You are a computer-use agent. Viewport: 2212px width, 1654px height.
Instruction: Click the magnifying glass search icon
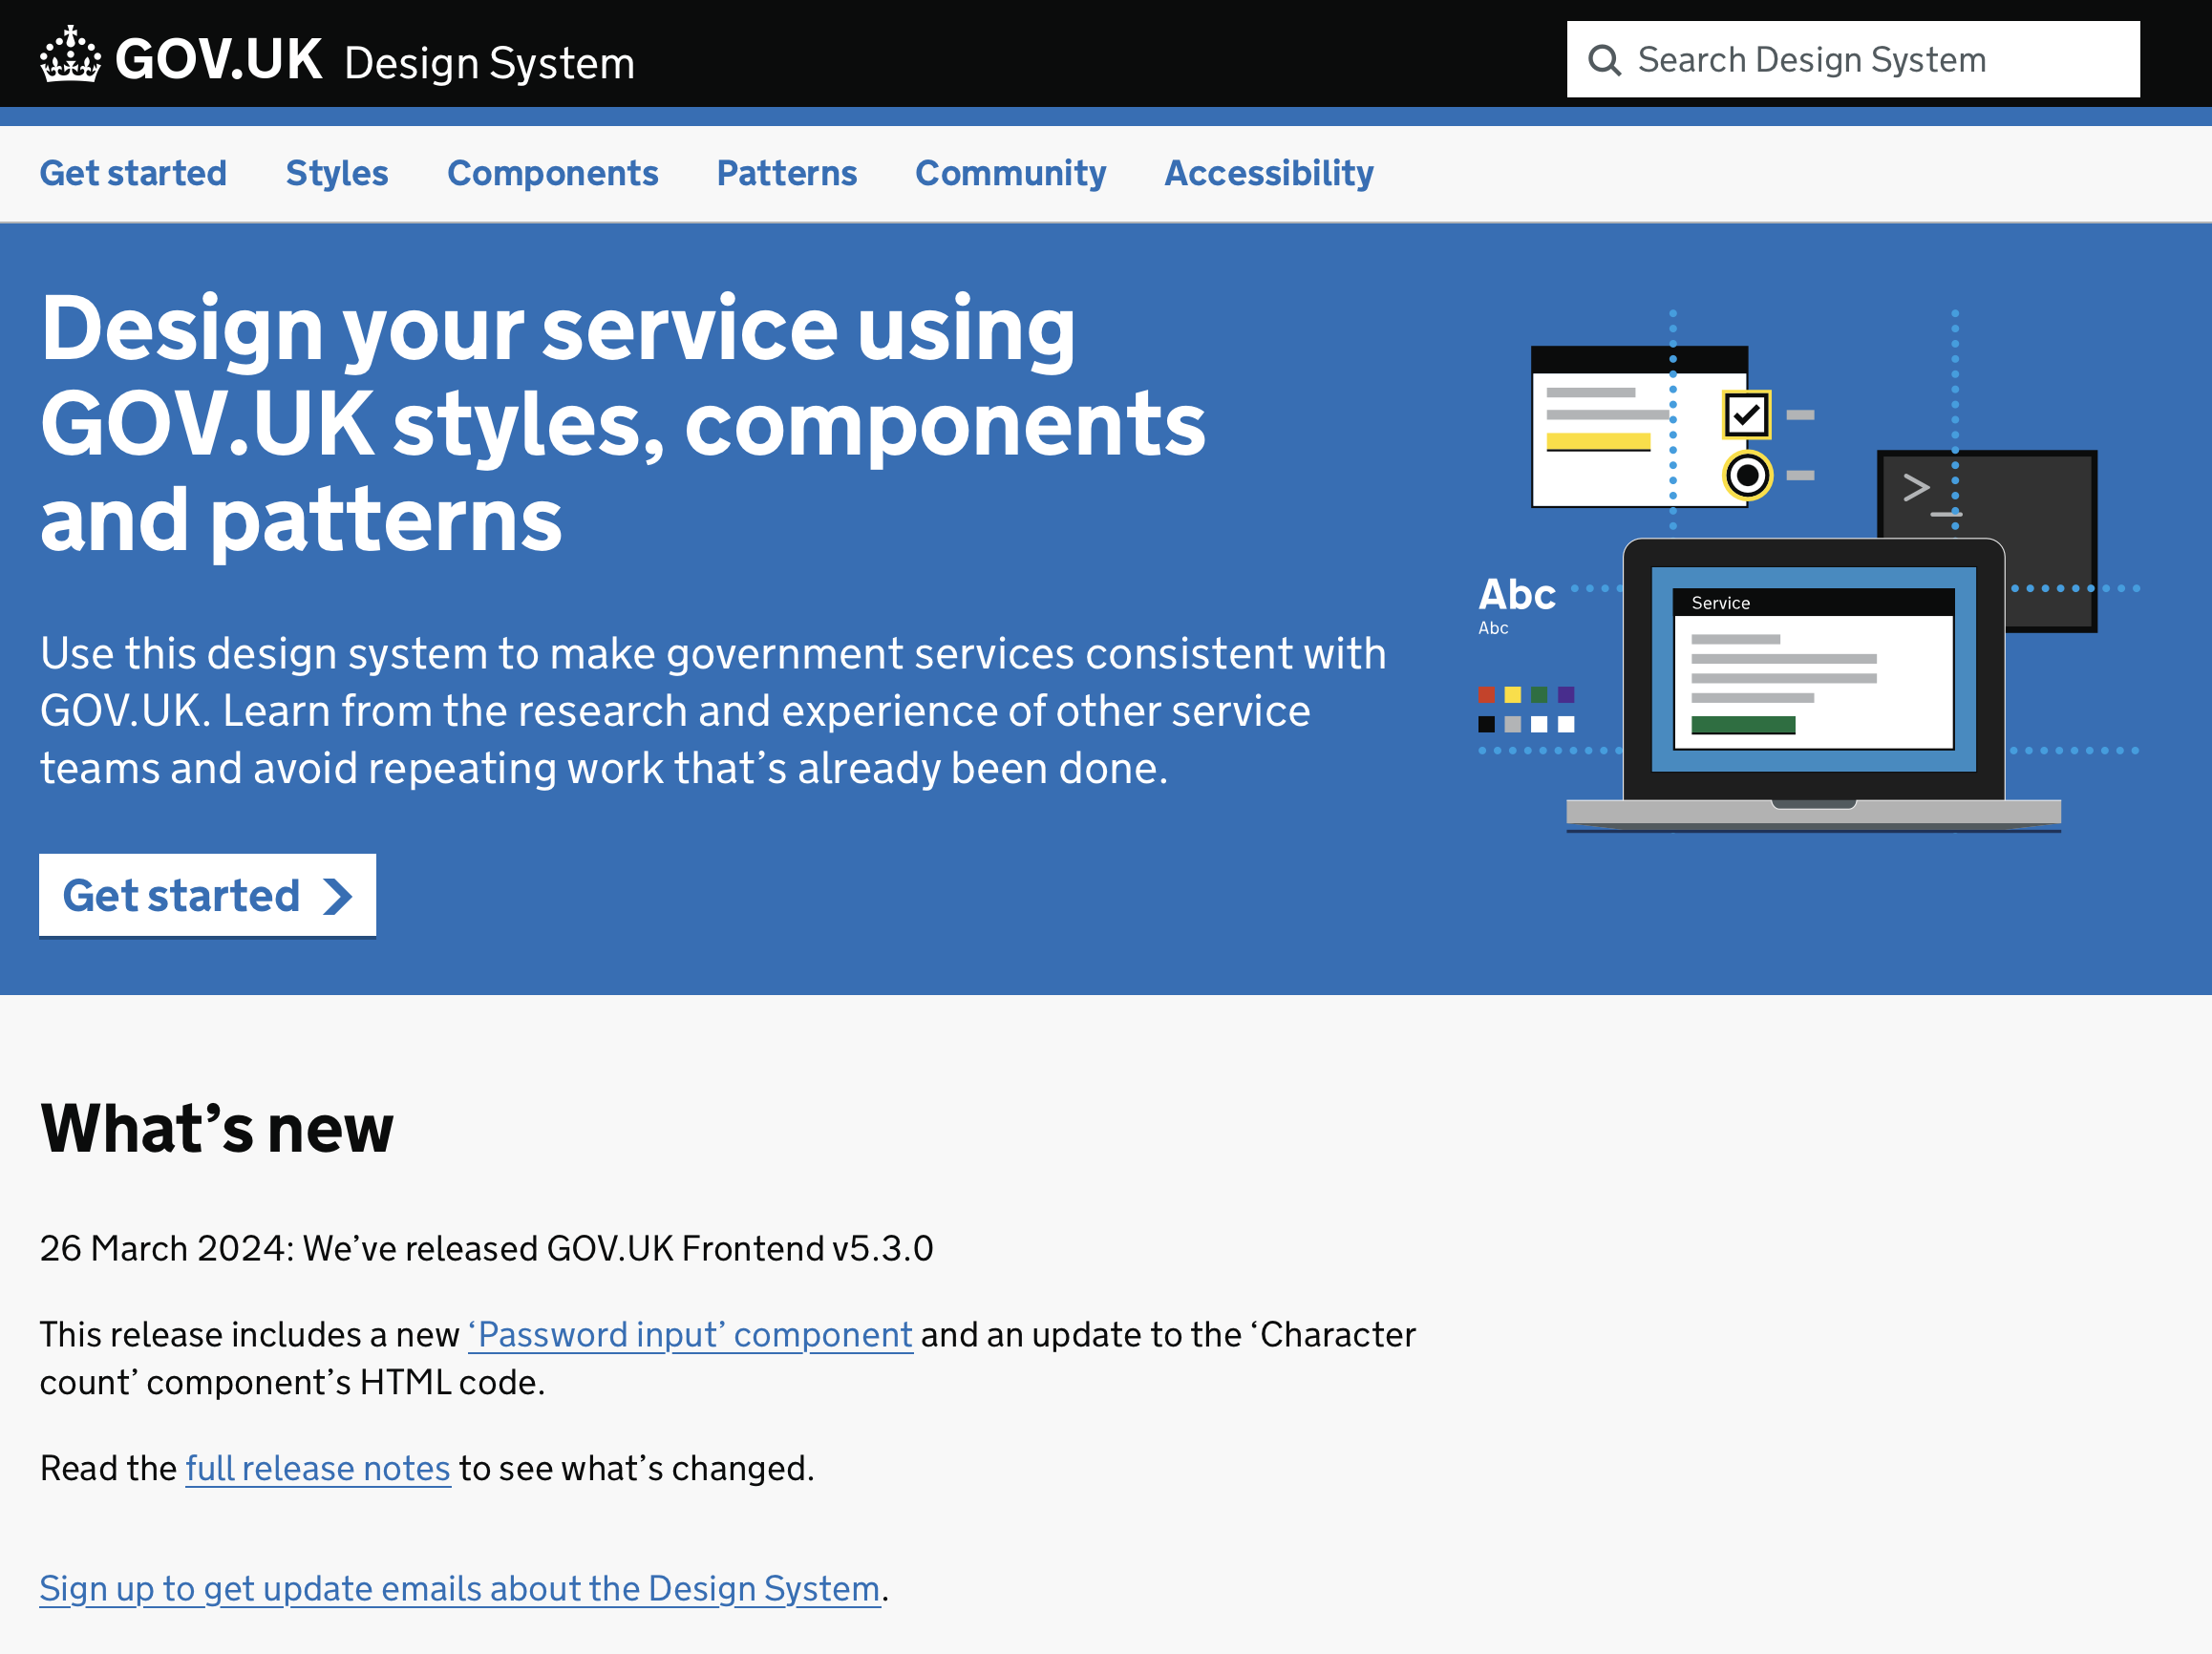click(1604, 60)
